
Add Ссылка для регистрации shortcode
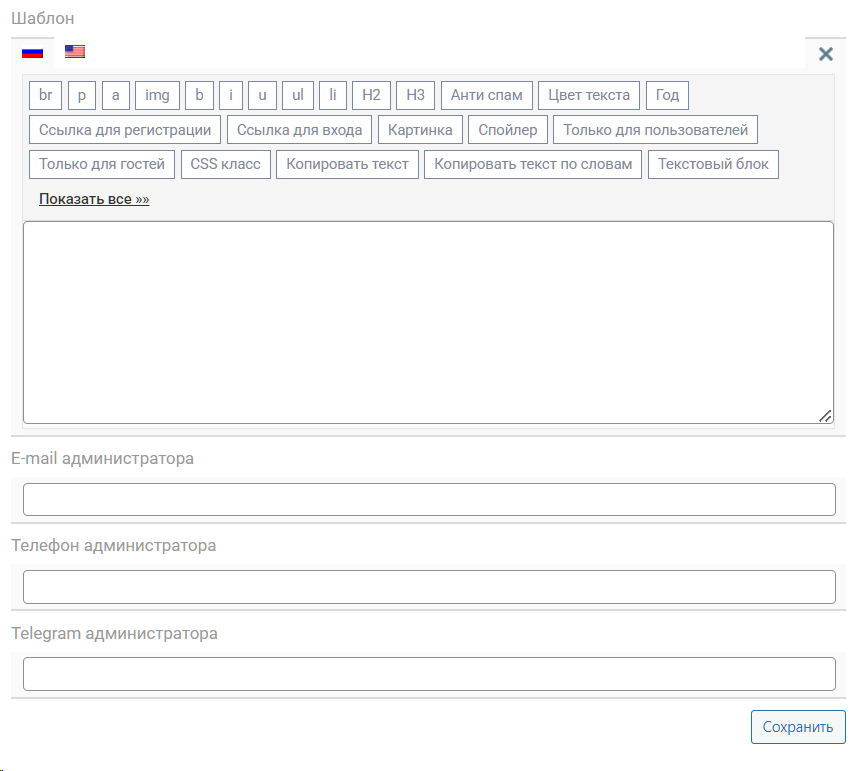pos(125,130)
